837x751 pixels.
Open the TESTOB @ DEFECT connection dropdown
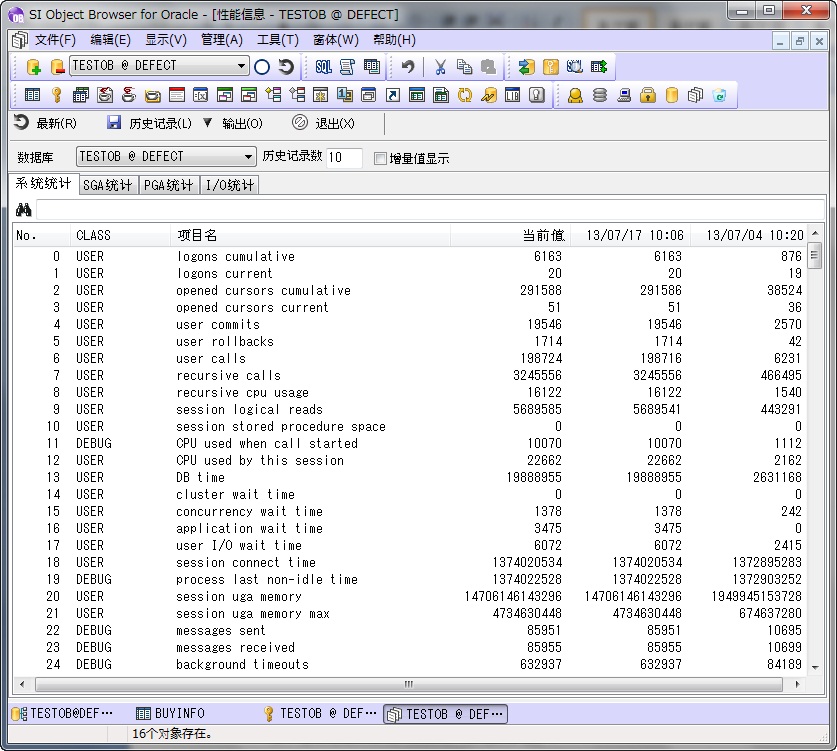tap(241, 67)
